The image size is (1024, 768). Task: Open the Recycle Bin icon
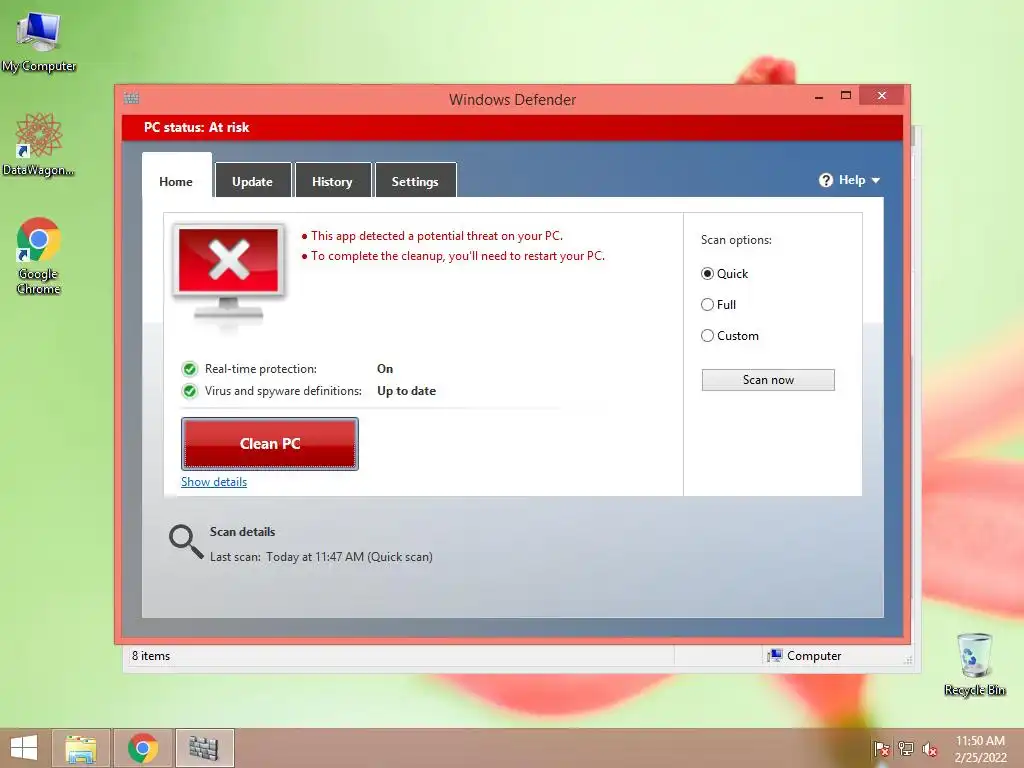click(x=974, y=664)
